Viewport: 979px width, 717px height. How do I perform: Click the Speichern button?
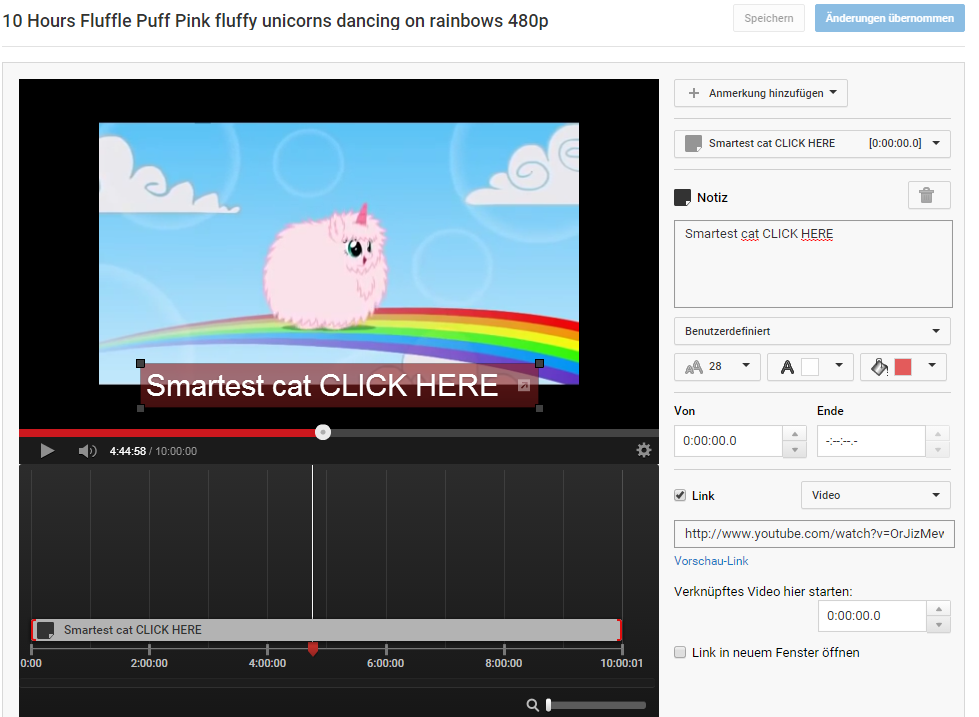(769, 18)
